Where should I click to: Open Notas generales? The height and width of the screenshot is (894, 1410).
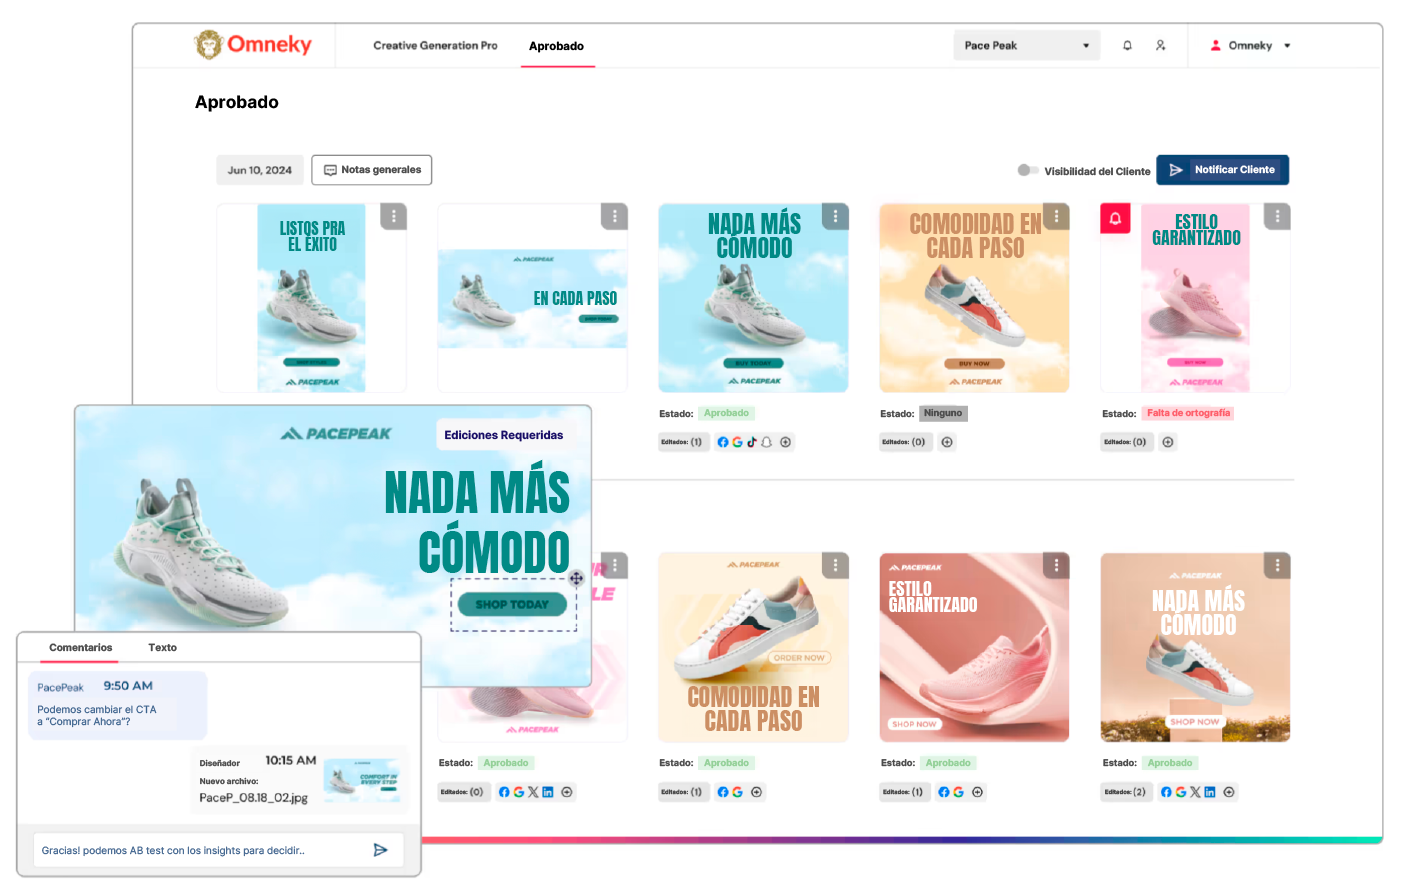point(372,170)
